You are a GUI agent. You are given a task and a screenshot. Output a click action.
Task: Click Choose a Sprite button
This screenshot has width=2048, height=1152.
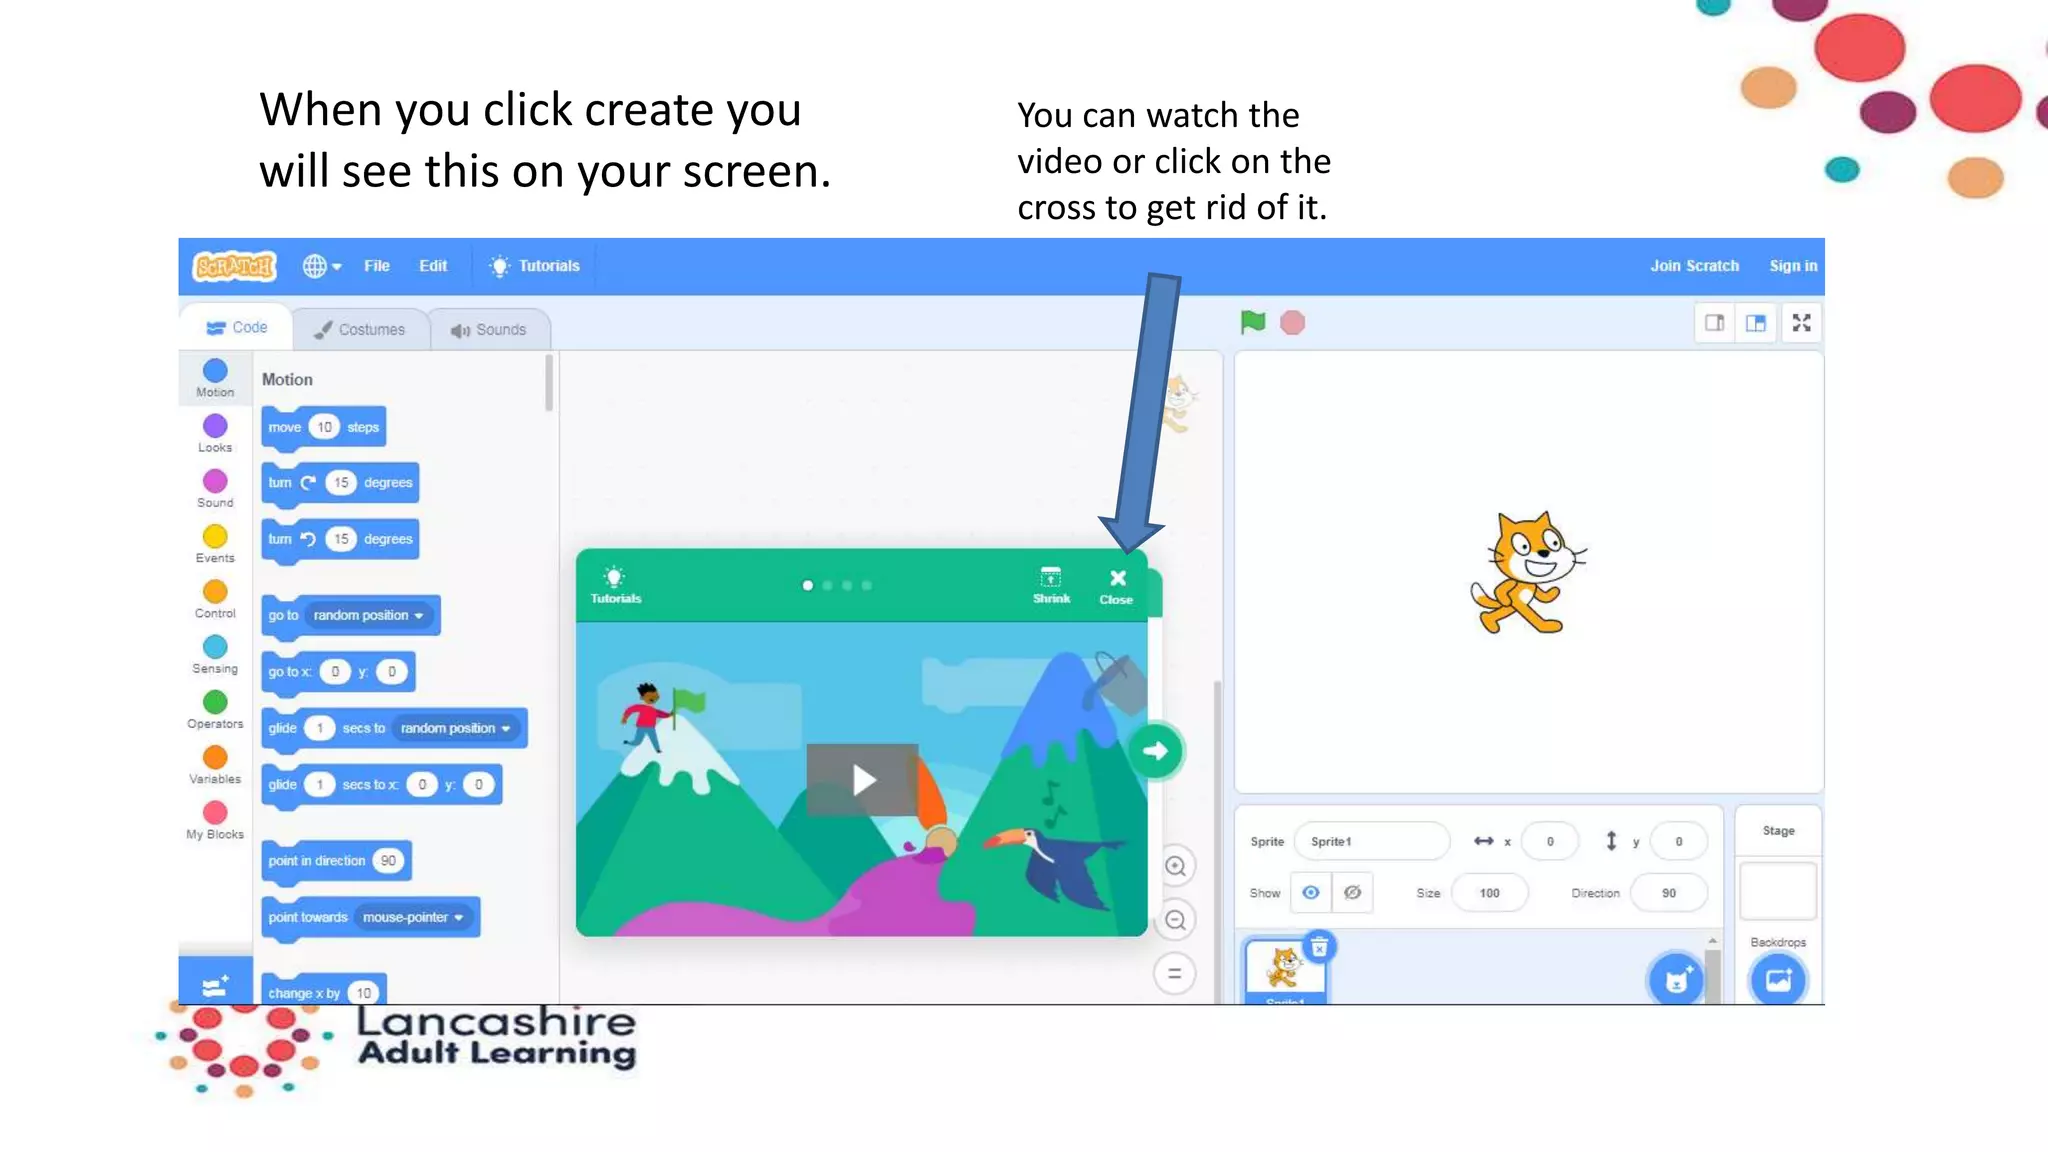[1677, 979]
